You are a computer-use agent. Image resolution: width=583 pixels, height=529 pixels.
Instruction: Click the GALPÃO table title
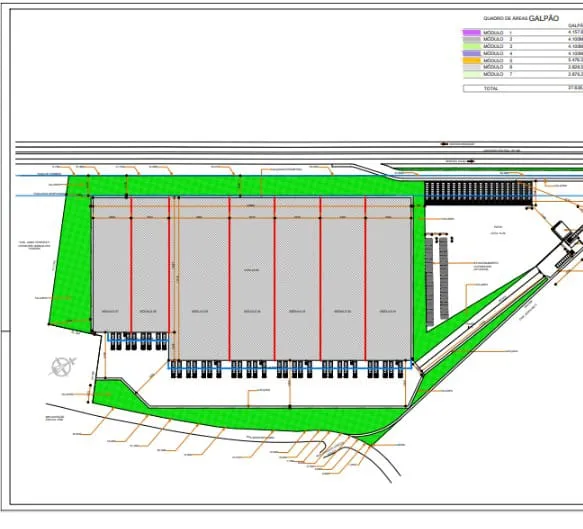[544, 18]
